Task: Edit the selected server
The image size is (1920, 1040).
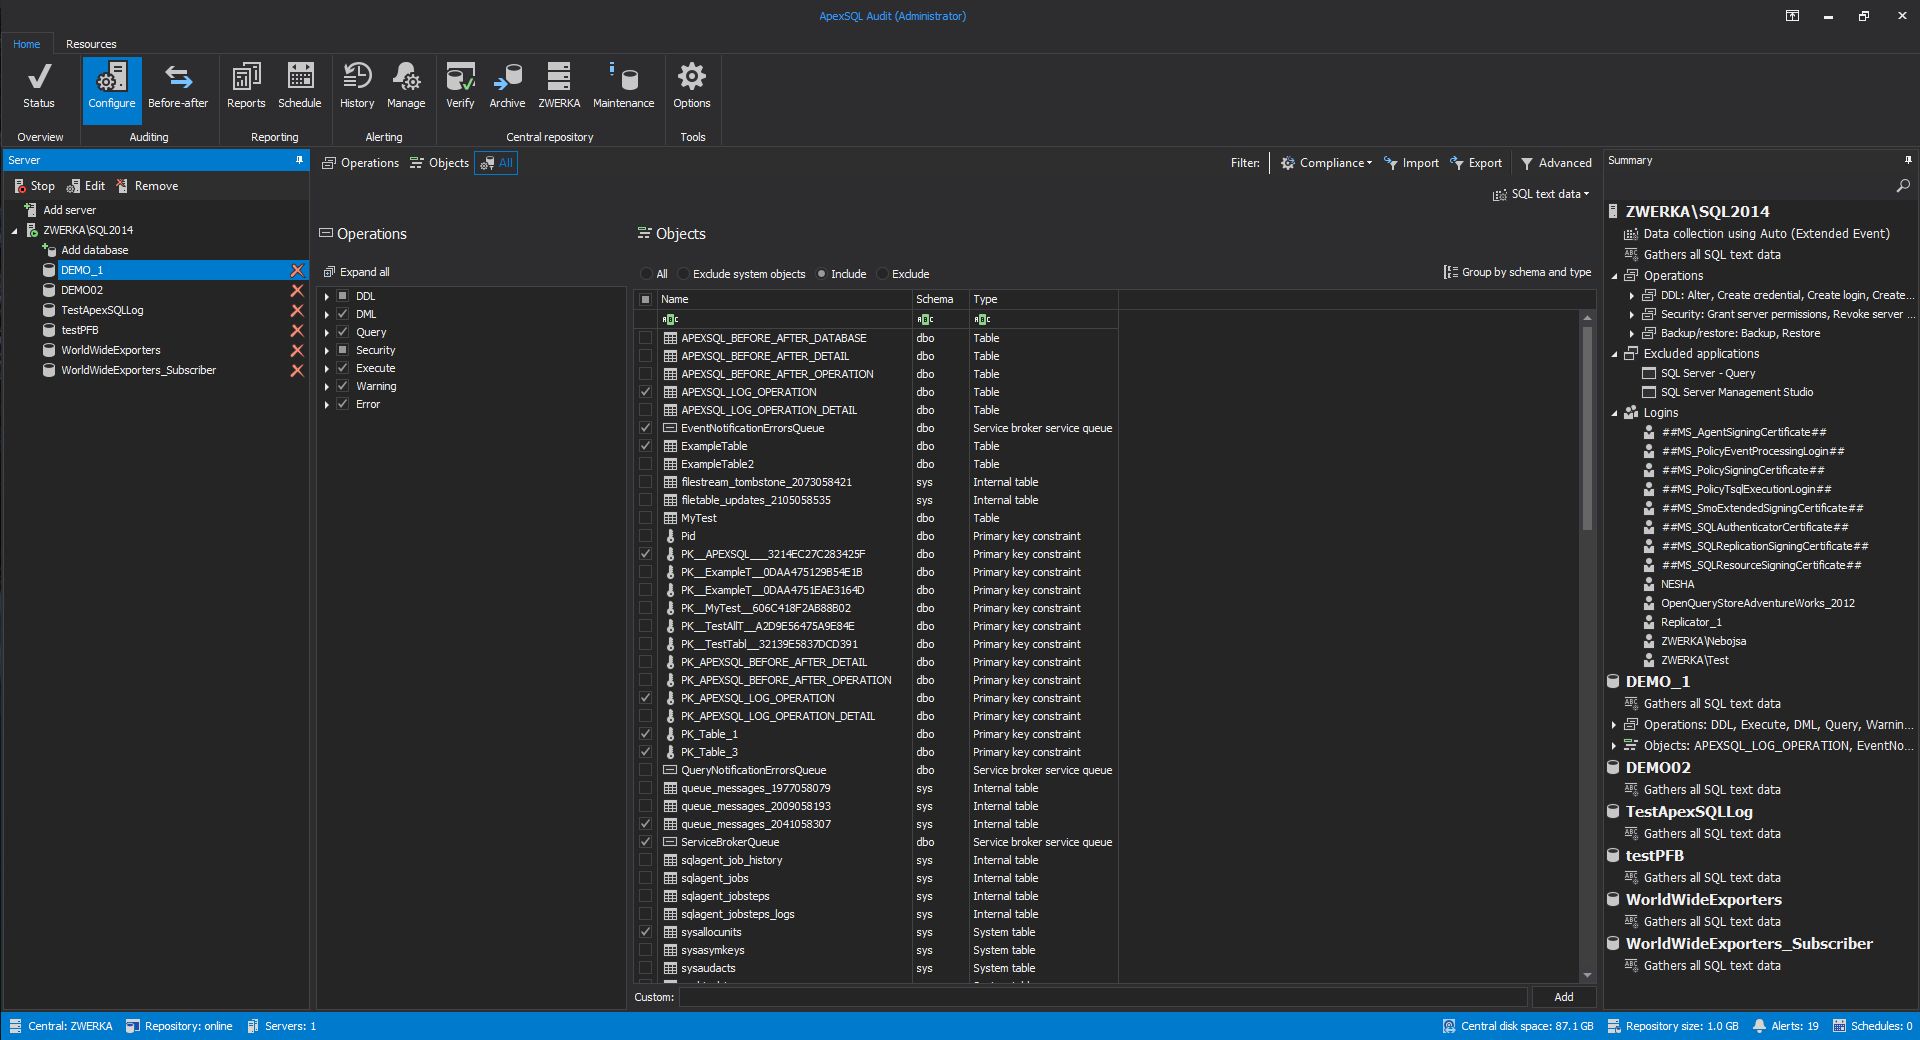Action: (x=86, y=186)
